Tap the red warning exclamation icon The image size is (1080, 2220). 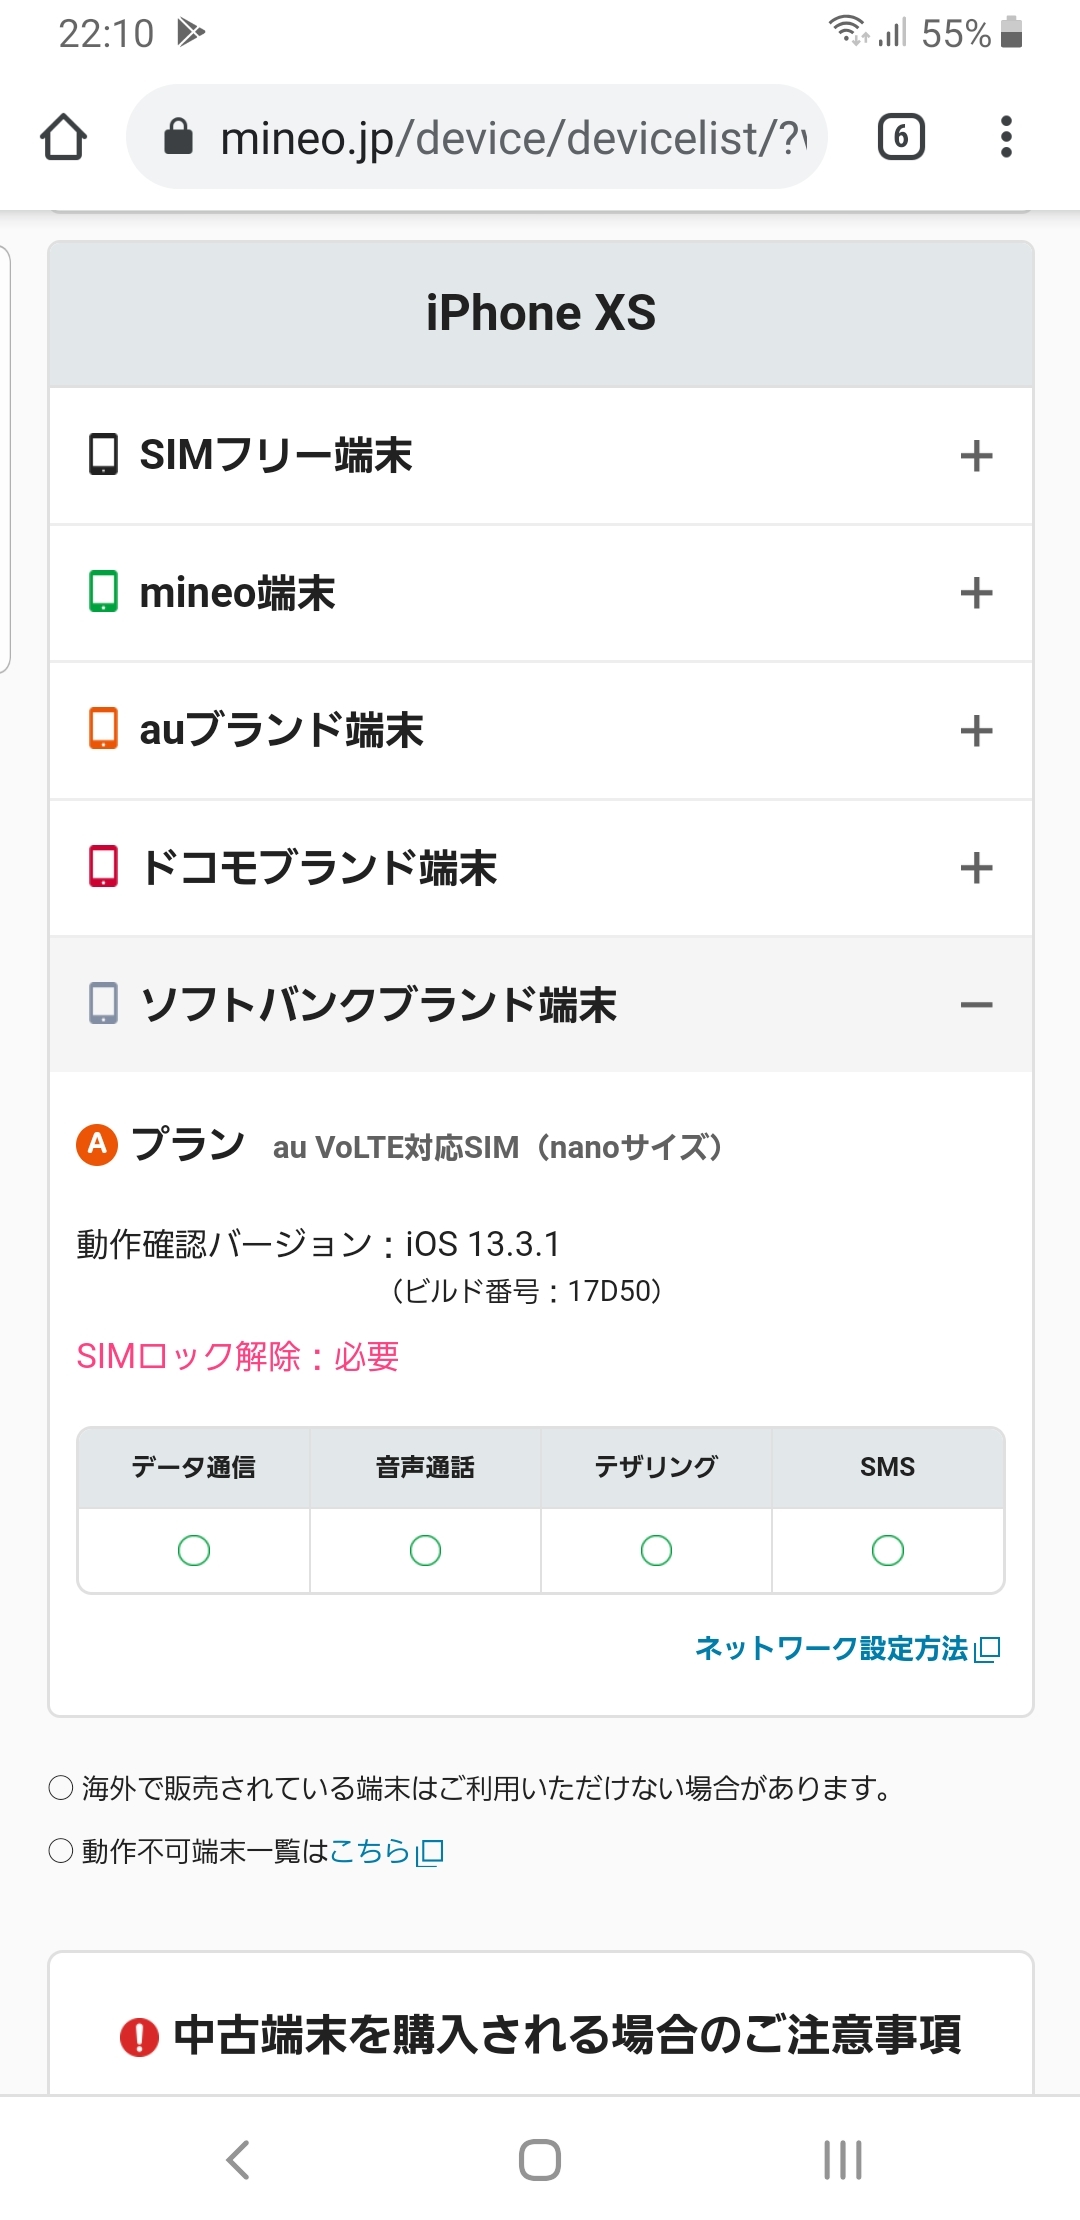point(139,2037)
